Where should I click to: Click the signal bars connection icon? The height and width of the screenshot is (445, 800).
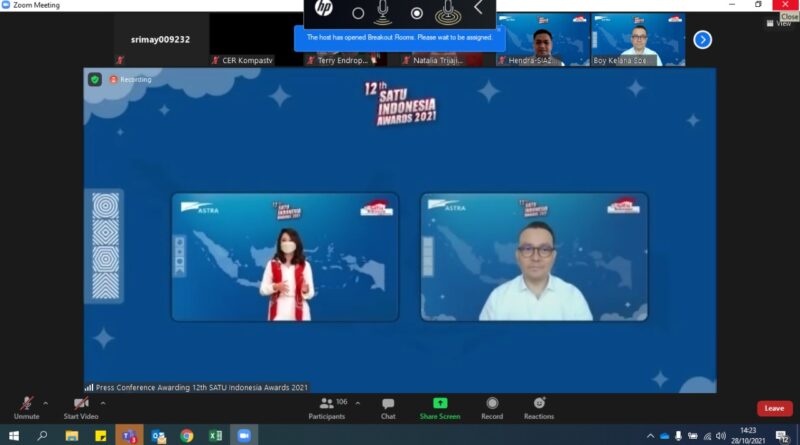pyautogui.click(x=89, y=387)
